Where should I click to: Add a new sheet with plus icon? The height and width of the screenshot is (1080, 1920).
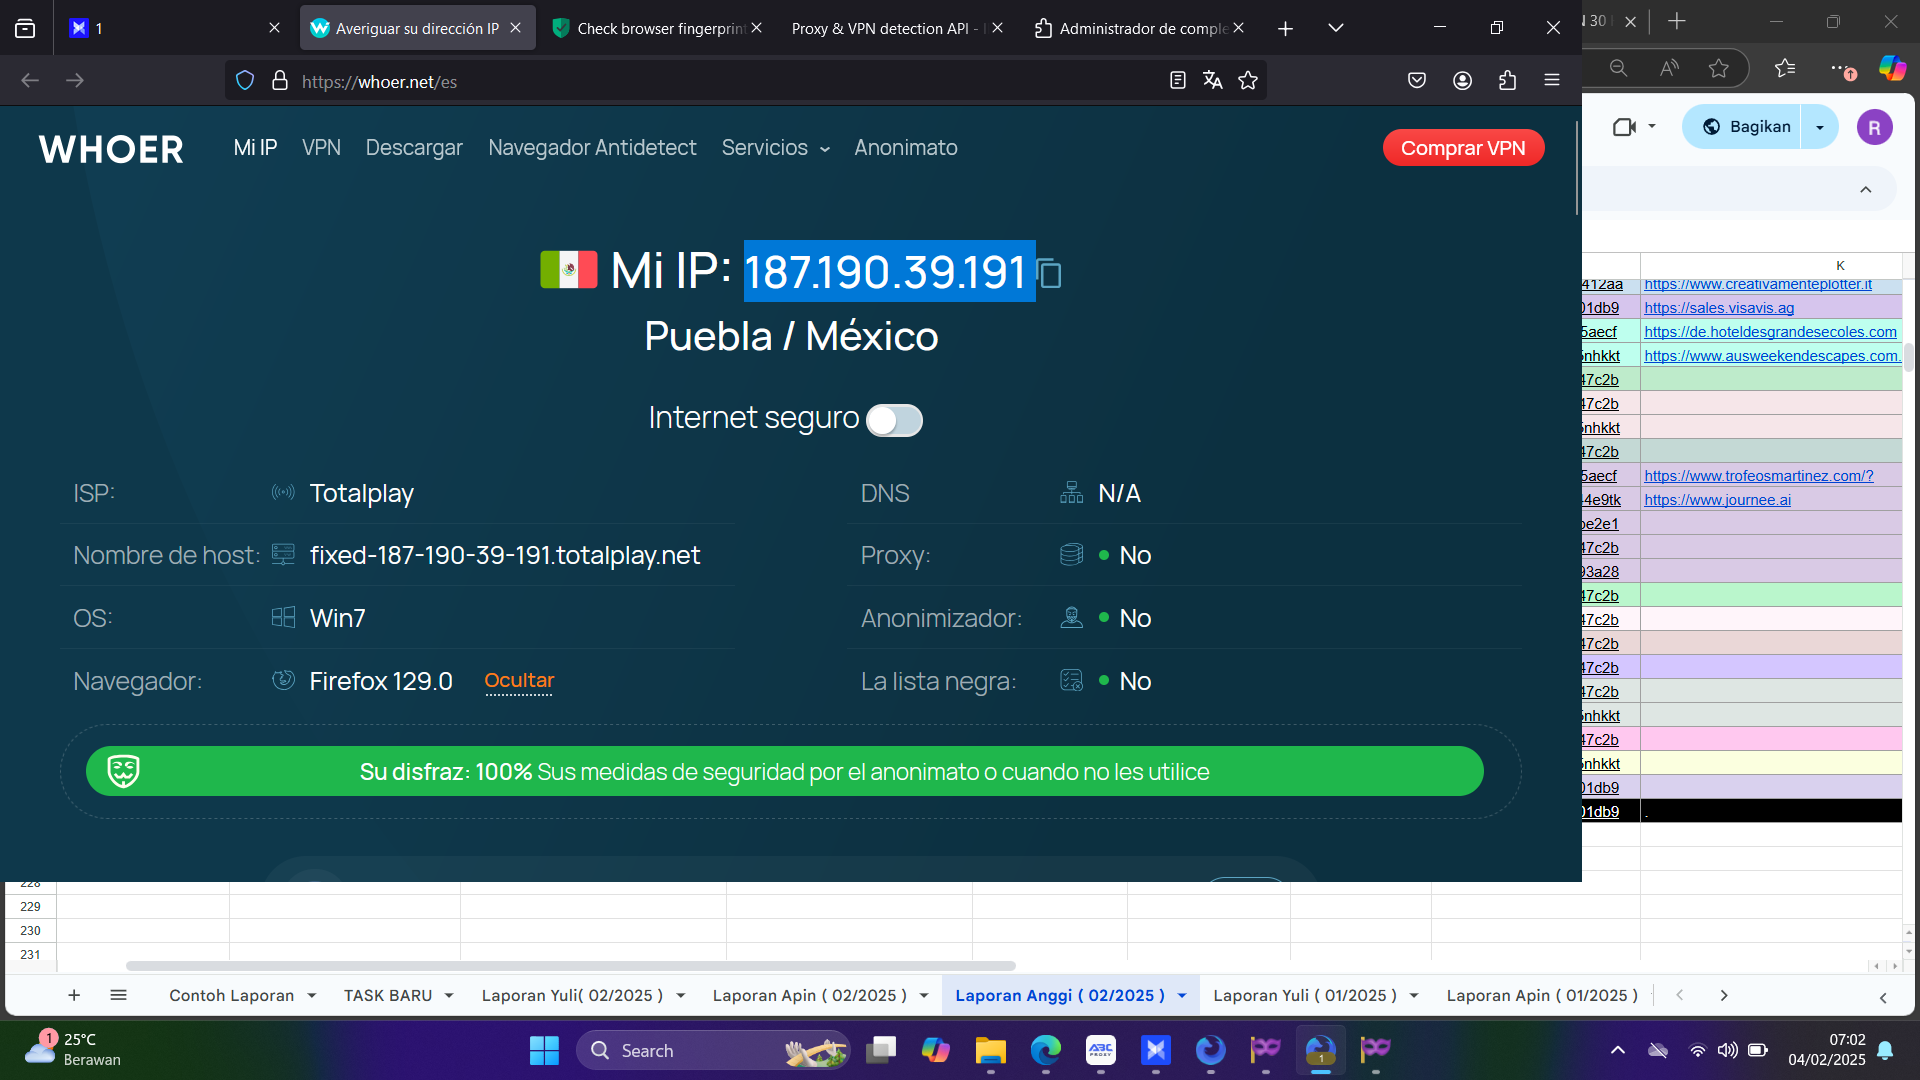(x=74, y=995)
